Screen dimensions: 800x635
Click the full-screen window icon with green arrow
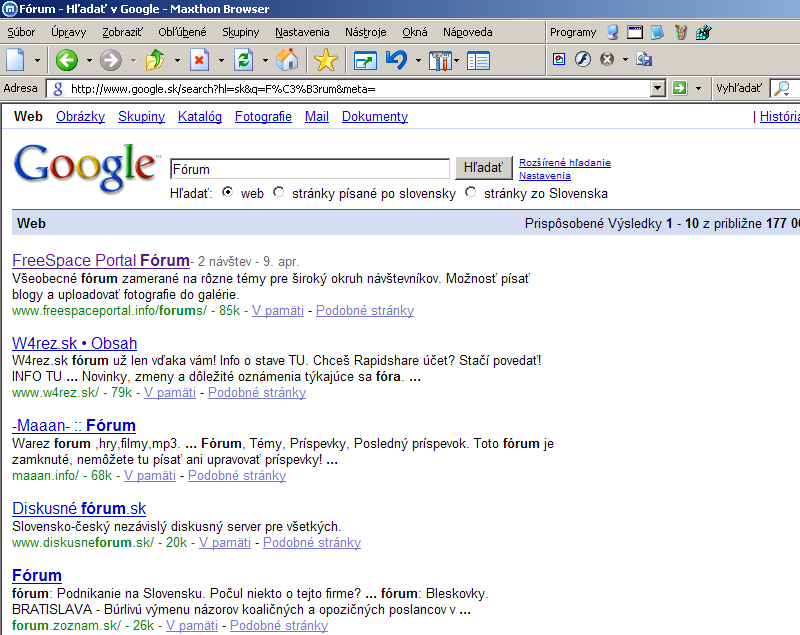365,61
